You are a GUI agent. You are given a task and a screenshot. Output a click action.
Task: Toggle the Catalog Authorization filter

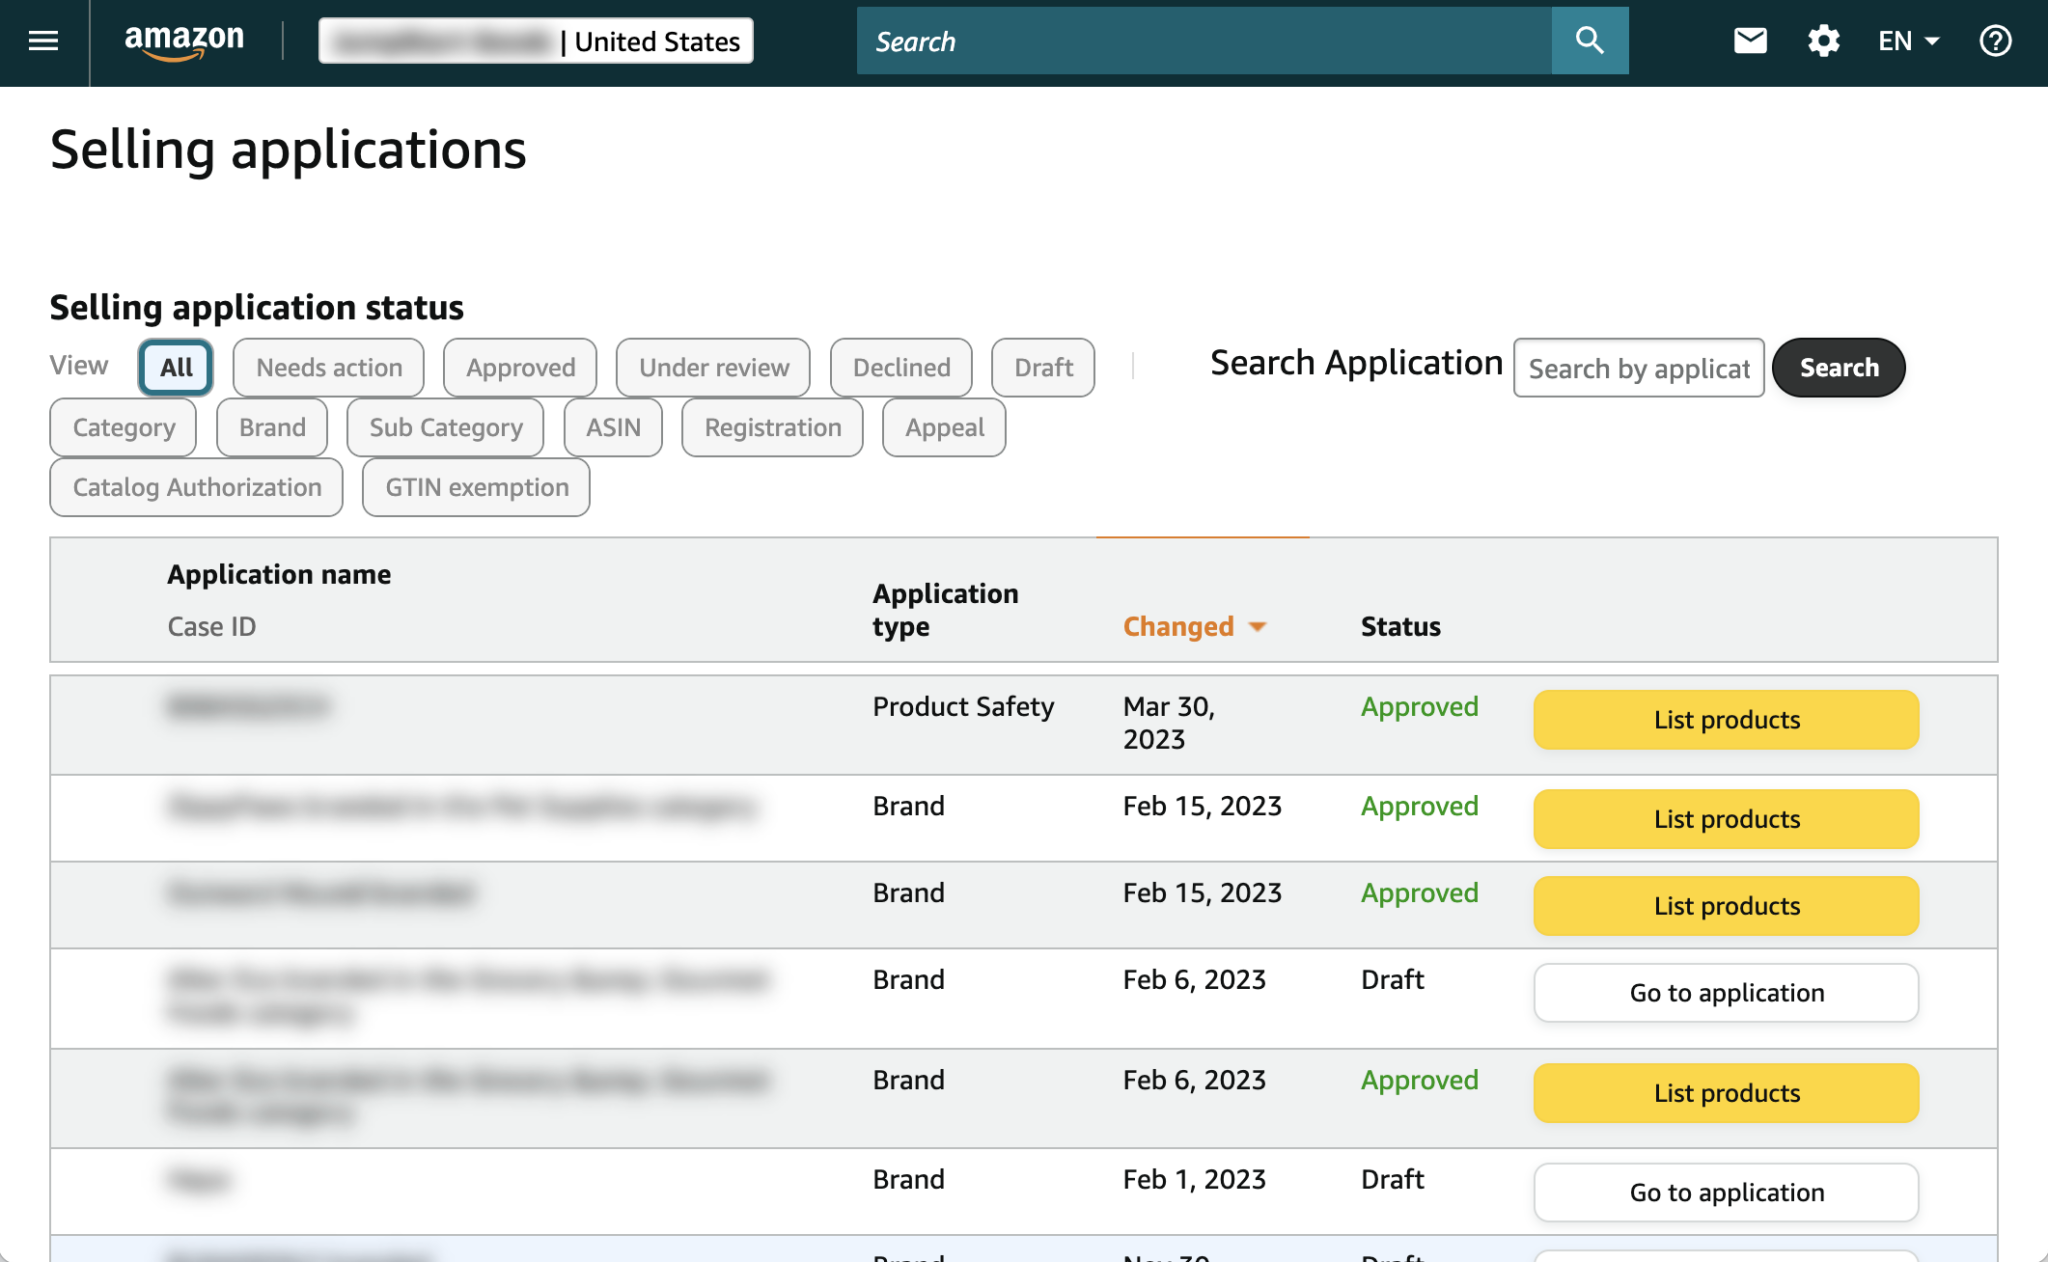[195, 487]
